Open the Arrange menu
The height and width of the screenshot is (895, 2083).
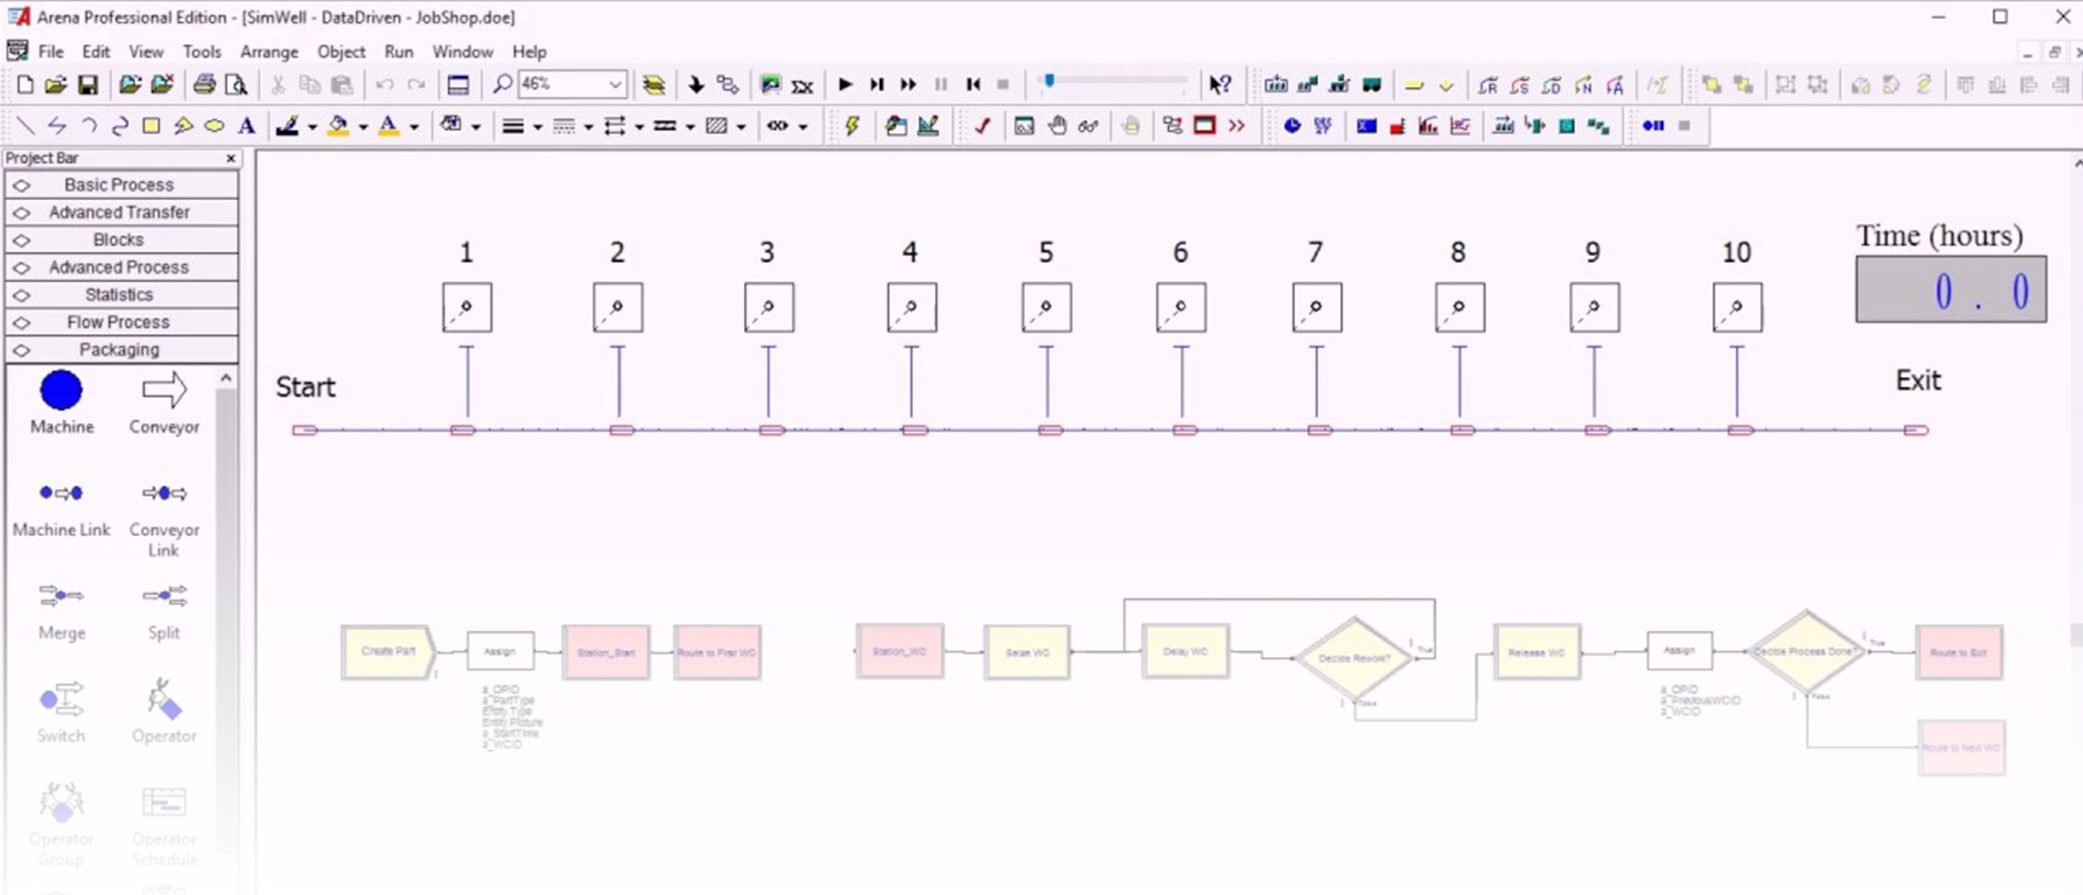tap(268, 52)
